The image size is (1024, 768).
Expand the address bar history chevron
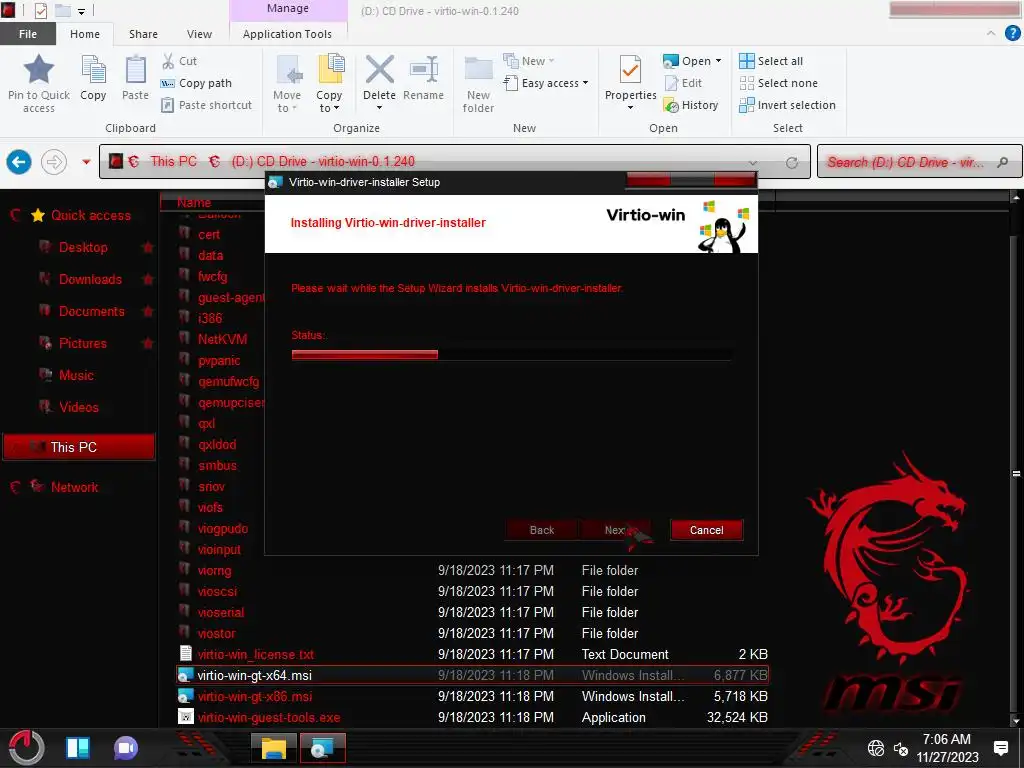coord(753,163)
